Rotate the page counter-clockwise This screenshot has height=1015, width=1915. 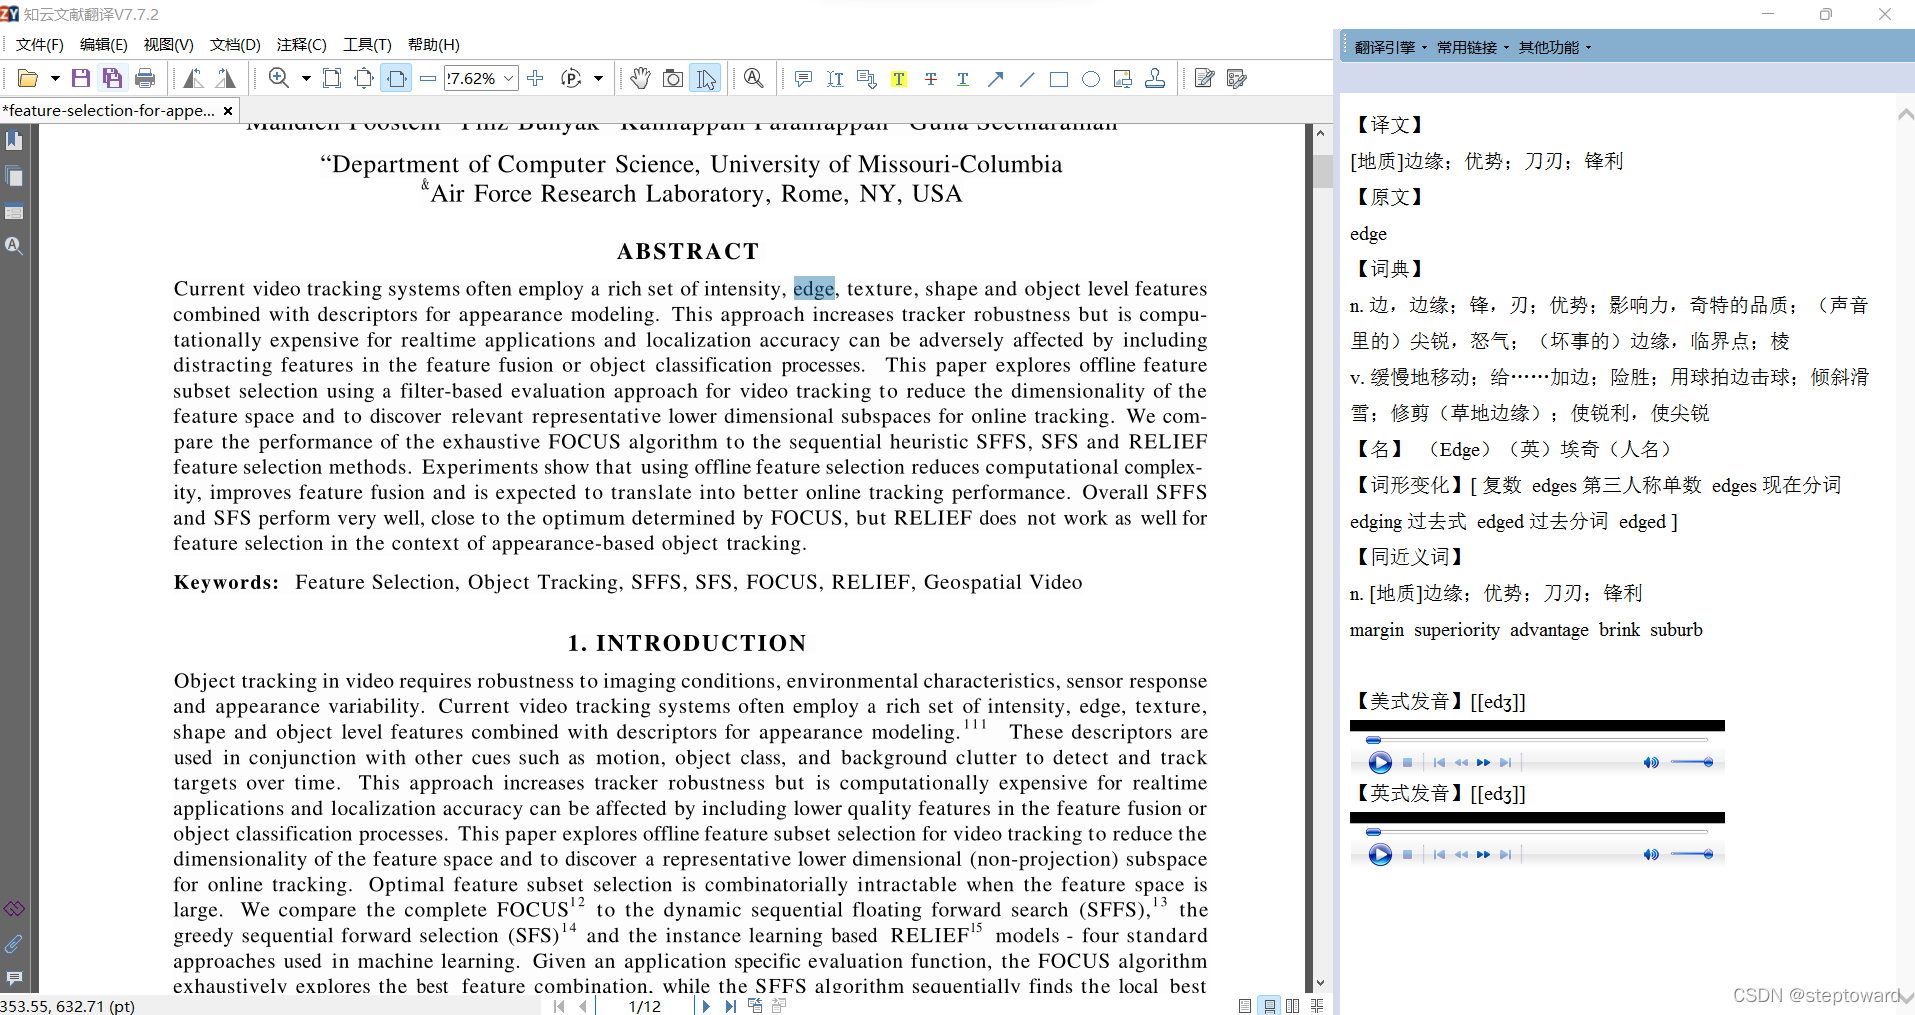(x=194, y=79)
